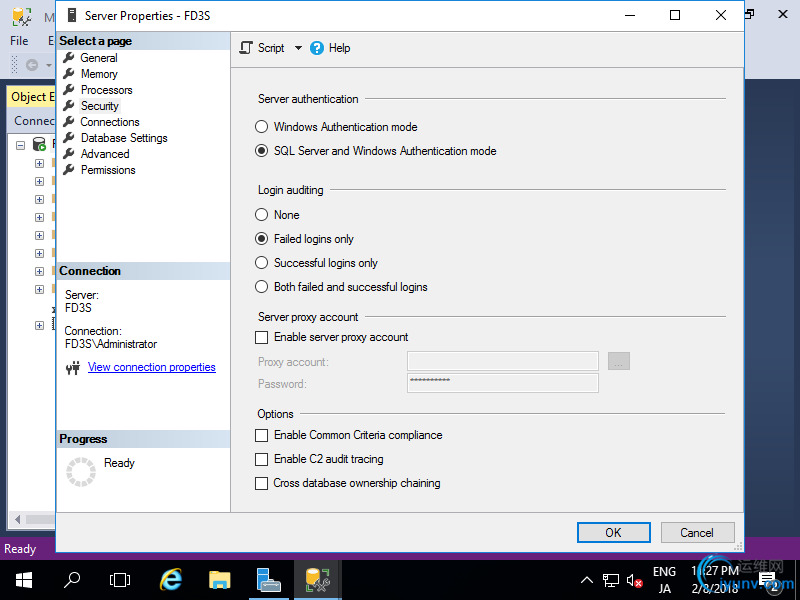Open the Permissions page
800x600 pixels.
(108, 170)
